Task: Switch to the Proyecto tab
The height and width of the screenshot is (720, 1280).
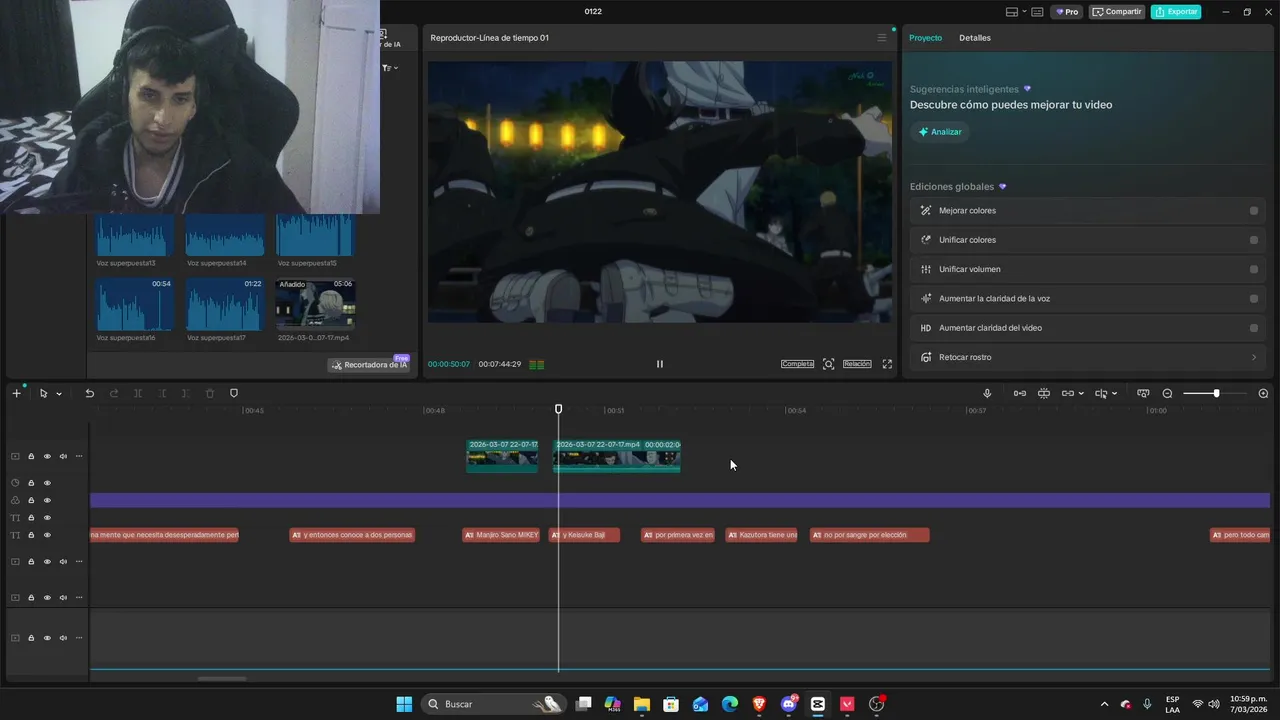Action: [925, 38]
